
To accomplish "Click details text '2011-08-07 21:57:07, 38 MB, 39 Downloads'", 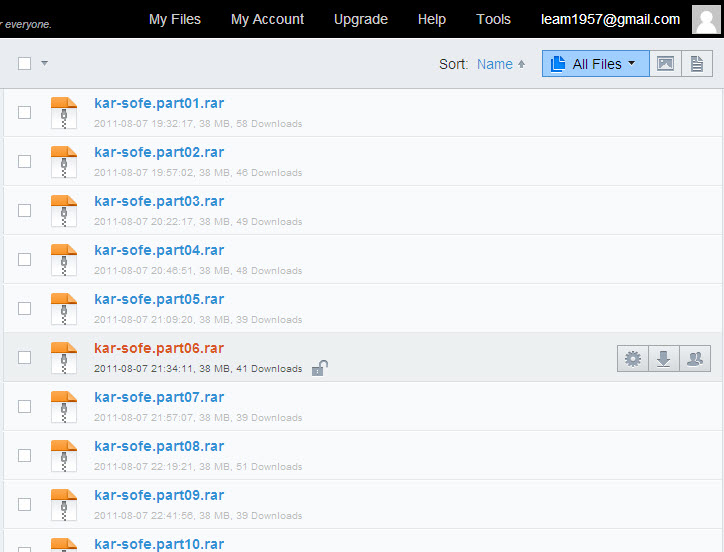I will point(198,418).
